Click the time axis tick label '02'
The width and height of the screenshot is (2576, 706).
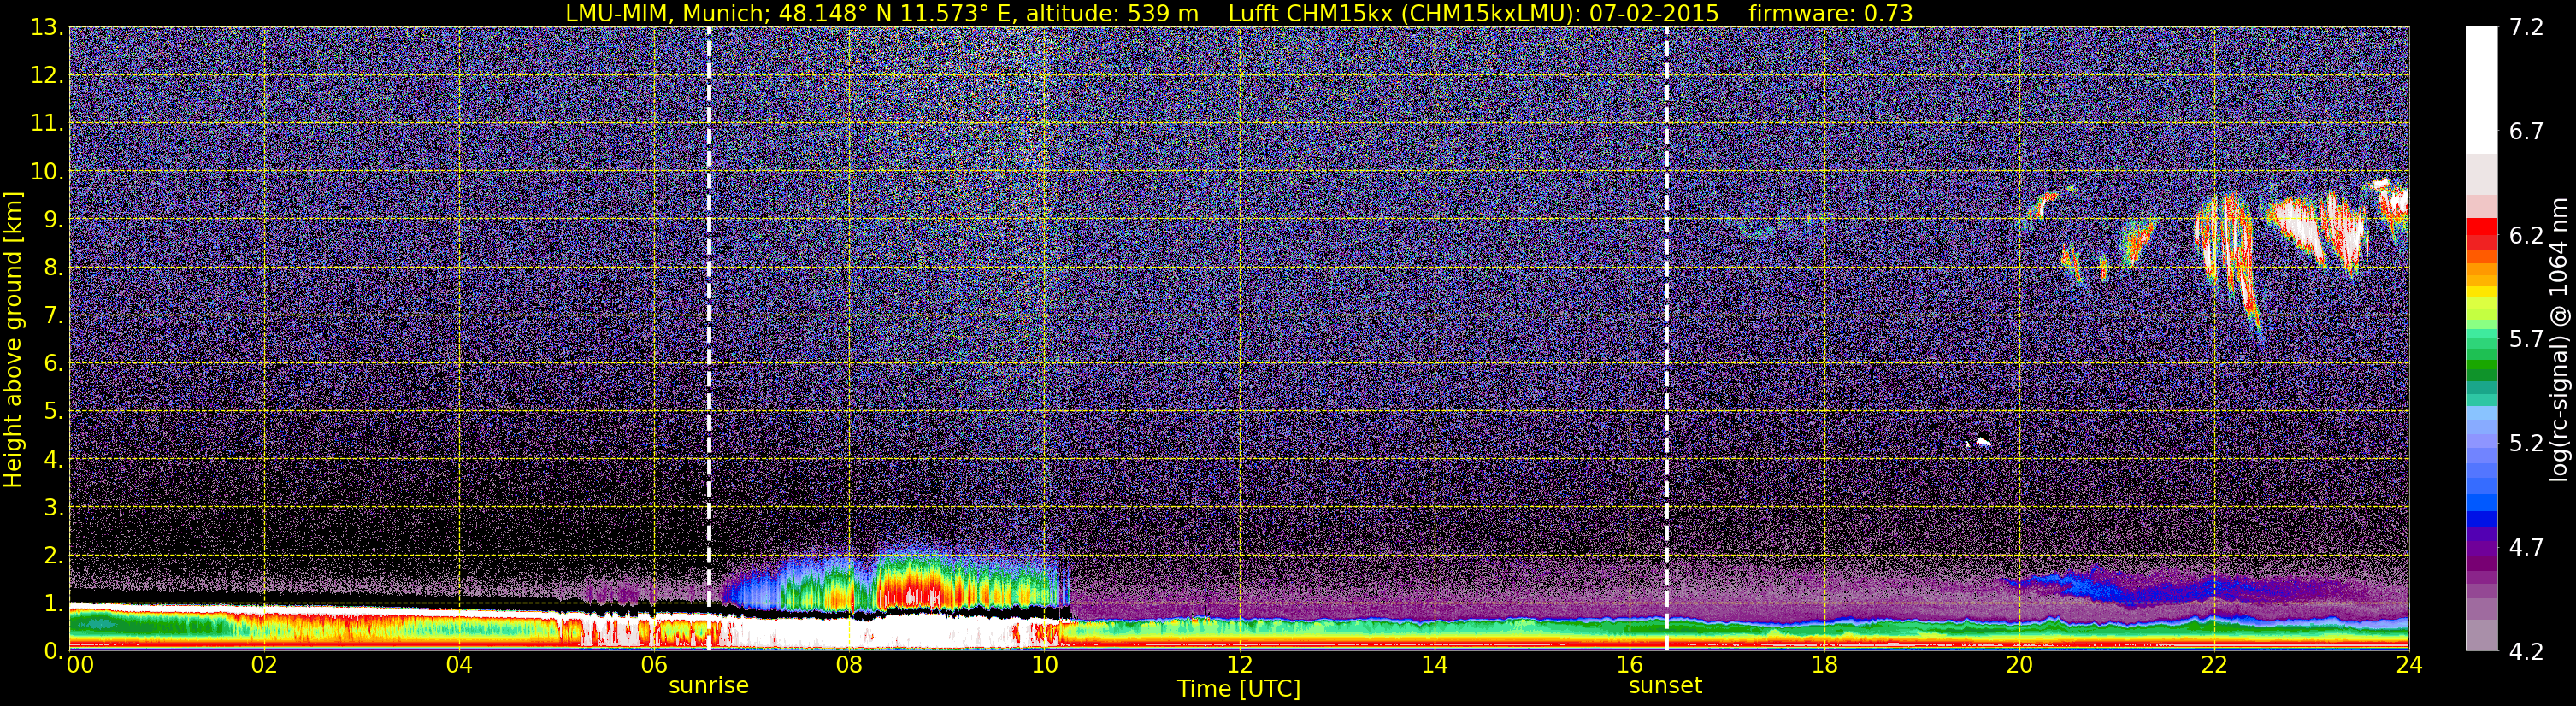coord(264,665)
